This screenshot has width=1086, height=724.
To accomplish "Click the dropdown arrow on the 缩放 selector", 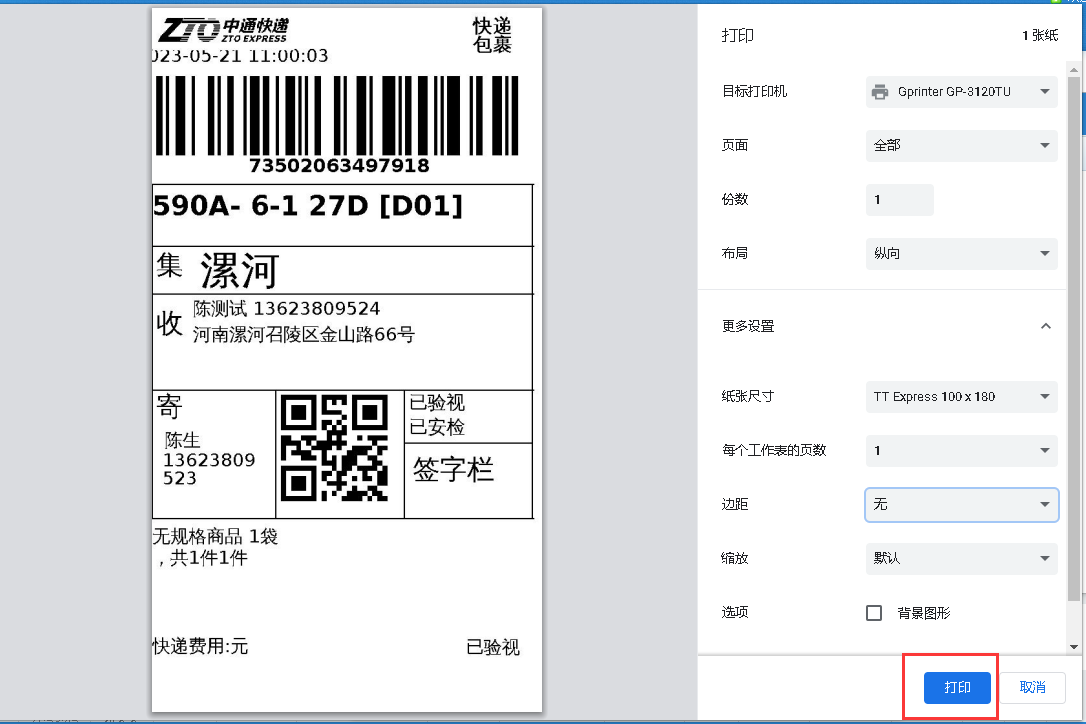I will [1046, 558].
